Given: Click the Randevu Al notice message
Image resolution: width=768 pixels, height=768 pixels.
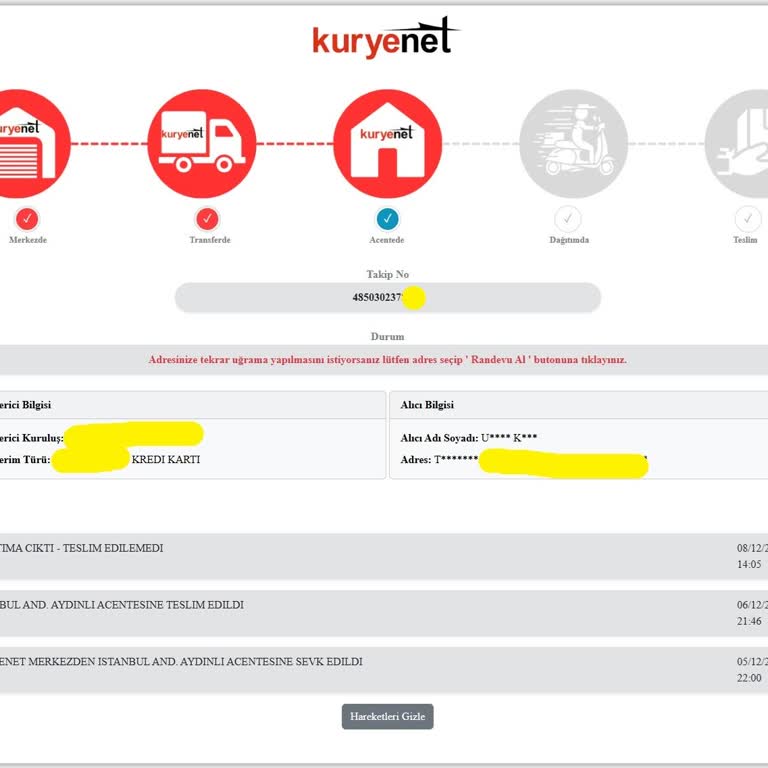Looking at the screenshot, I should tap(387, 360).
